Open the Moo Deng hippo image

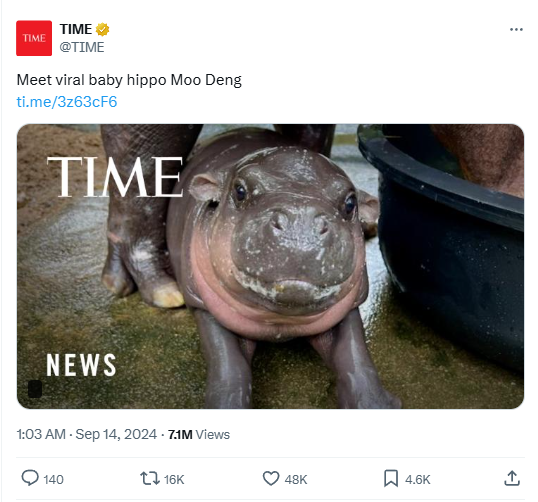(270, 266)
